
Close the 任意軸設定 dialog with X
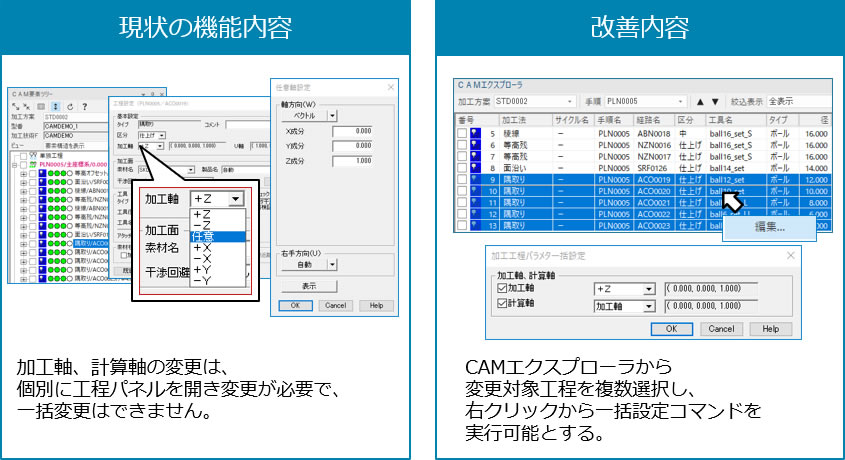[393, 88]
